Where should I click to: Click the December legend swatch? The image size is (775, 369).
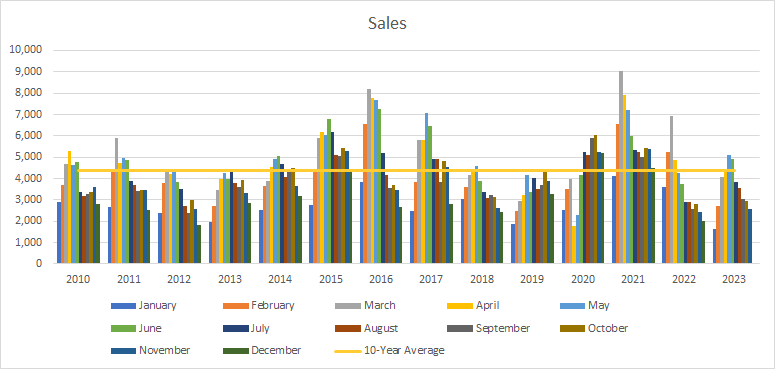pyautogui.click(x=235, y=350)
